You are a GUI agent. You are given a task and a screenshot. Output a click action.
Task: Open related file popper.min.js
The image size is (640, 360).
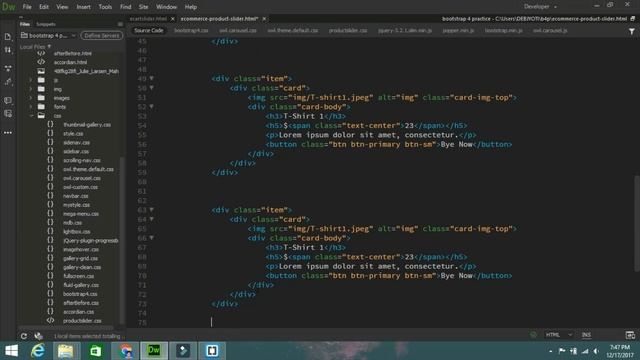pos(458,31)
